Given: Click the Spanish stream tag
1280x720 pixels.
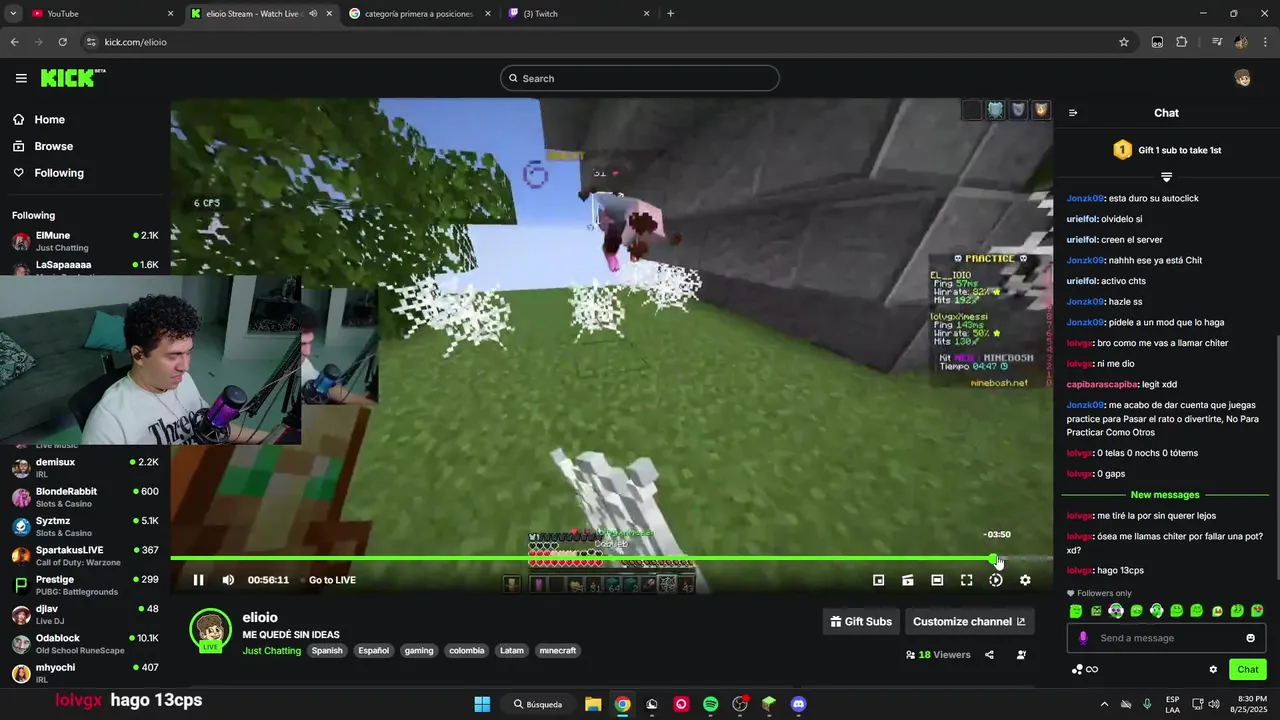Looking at the screenshot, I should [327, 650].
